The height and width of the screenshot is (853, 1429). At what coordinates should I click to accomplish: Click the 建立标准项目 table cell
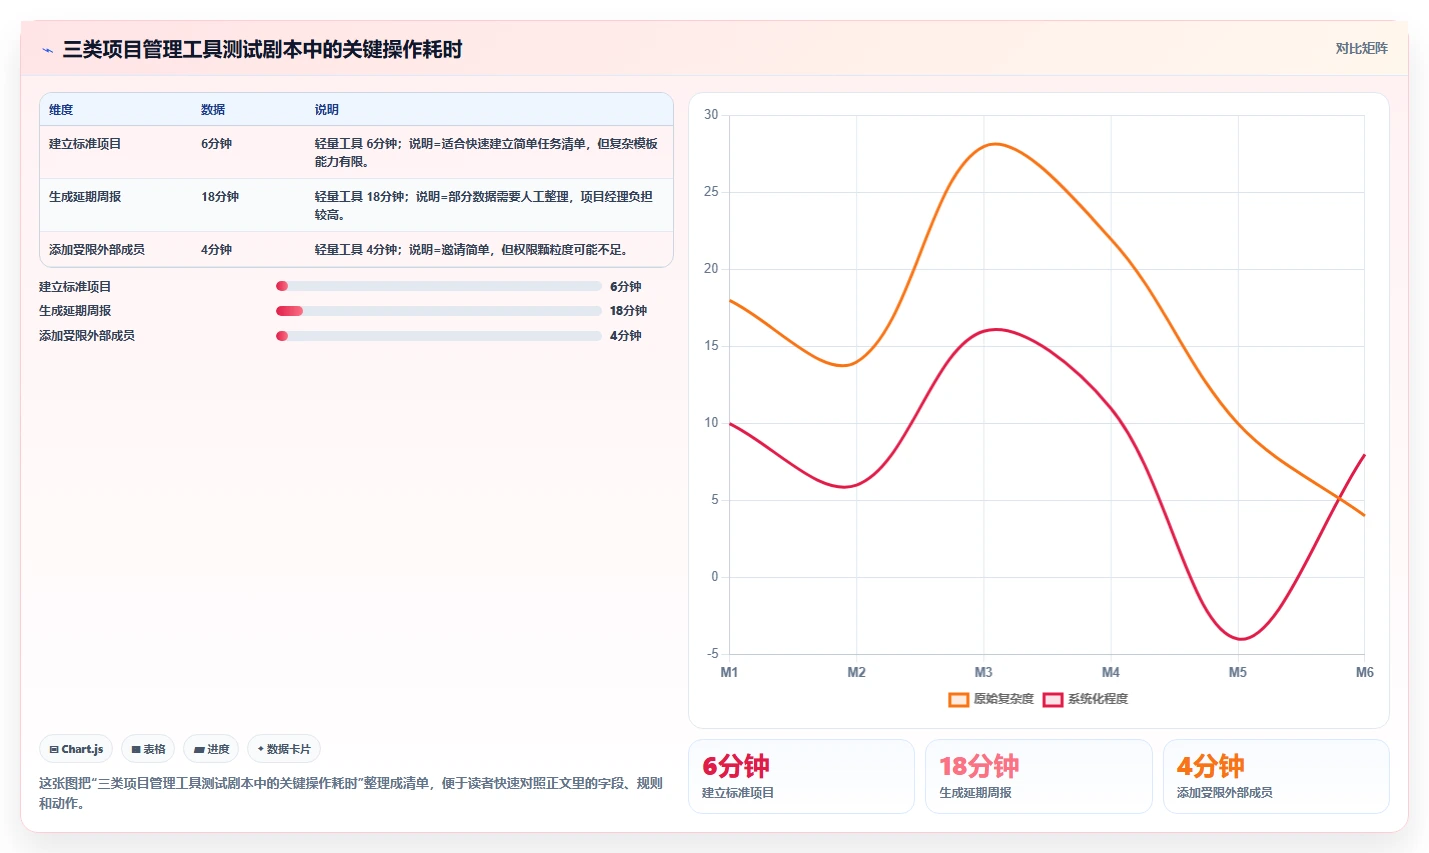coord(85,144)
